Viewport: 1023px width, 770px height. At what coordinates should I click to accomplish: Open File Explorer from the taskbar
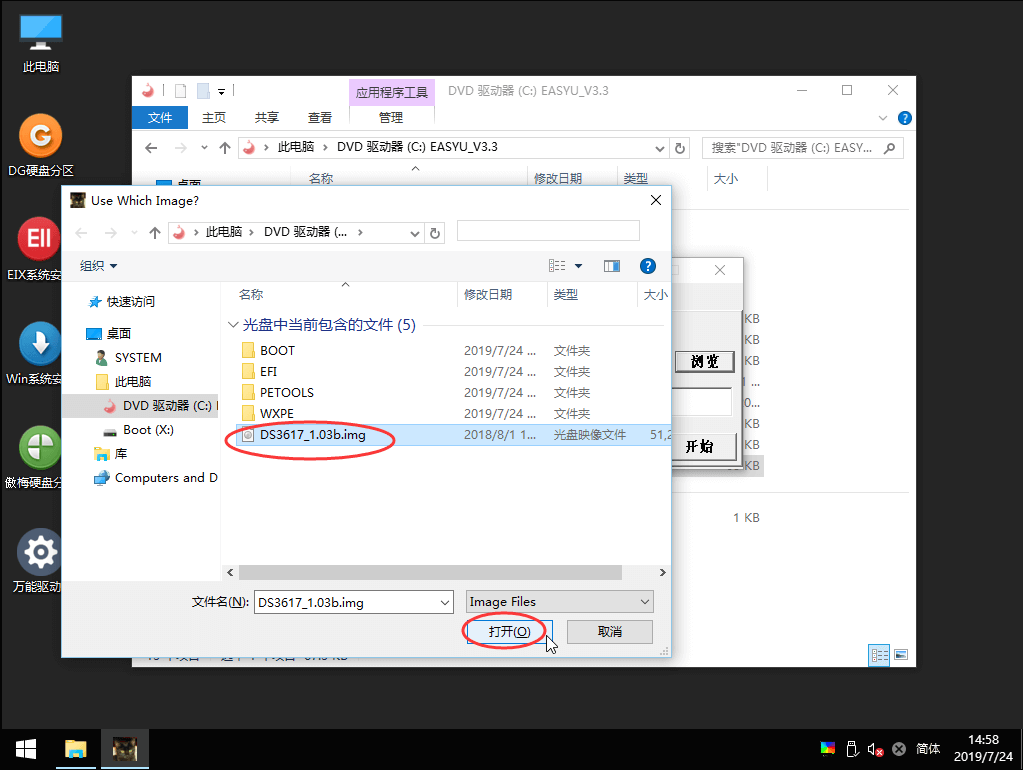[75, 748]
